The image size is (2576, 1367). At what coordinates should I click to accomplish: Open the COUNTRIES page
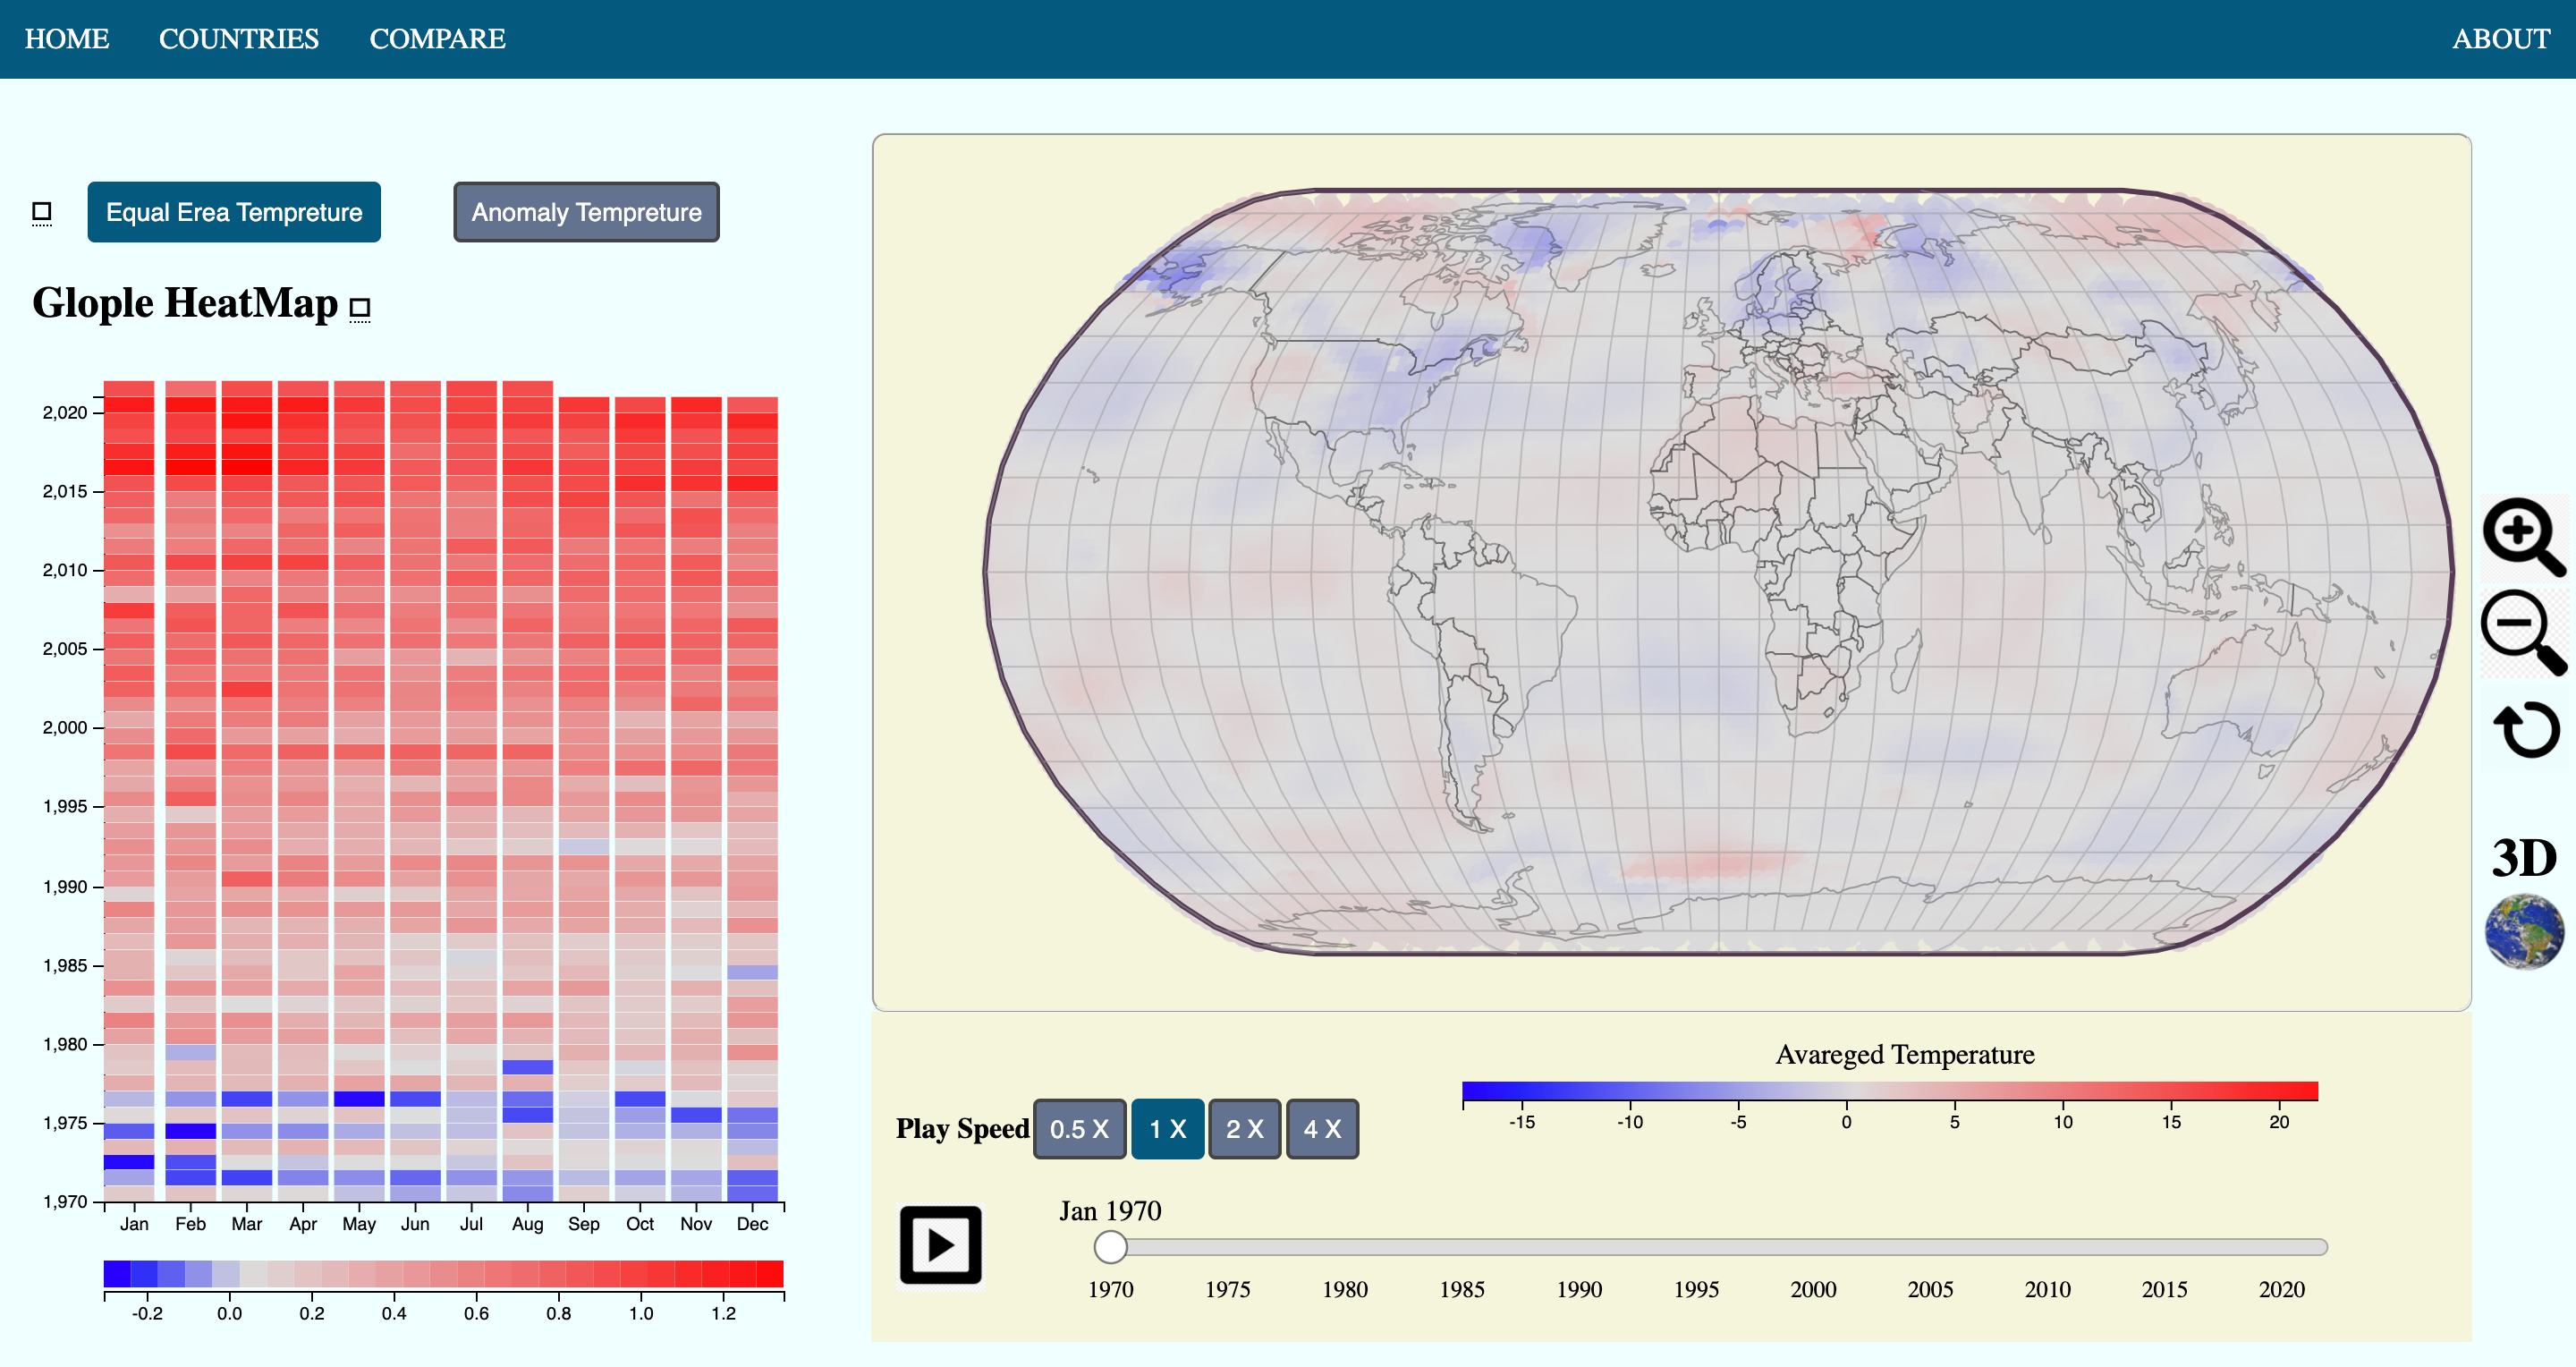239,39
